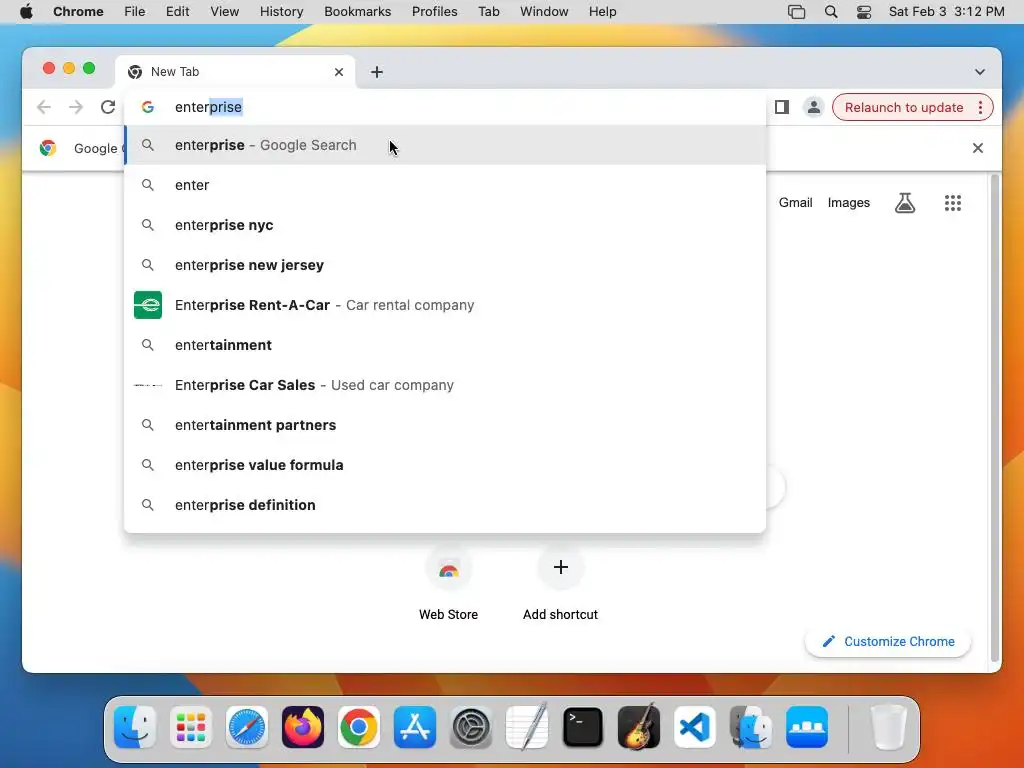Screen dimensions: 1024x768
Task: Pick the enterprise nyc suggestion
Action: (445, 225)
